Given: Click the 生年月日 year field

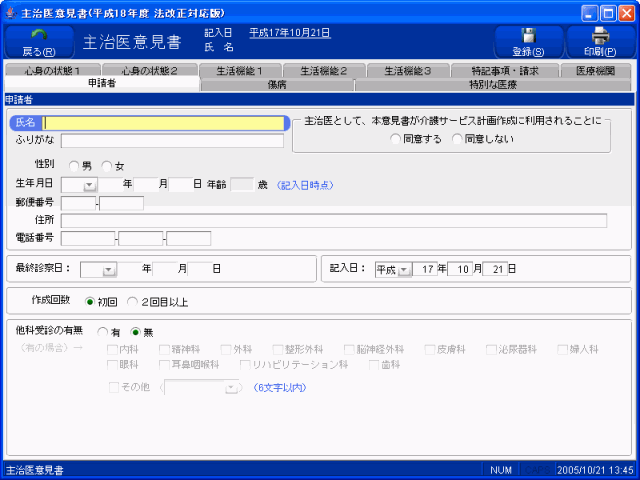Looking at the screenshot, I should pos(111,185).
